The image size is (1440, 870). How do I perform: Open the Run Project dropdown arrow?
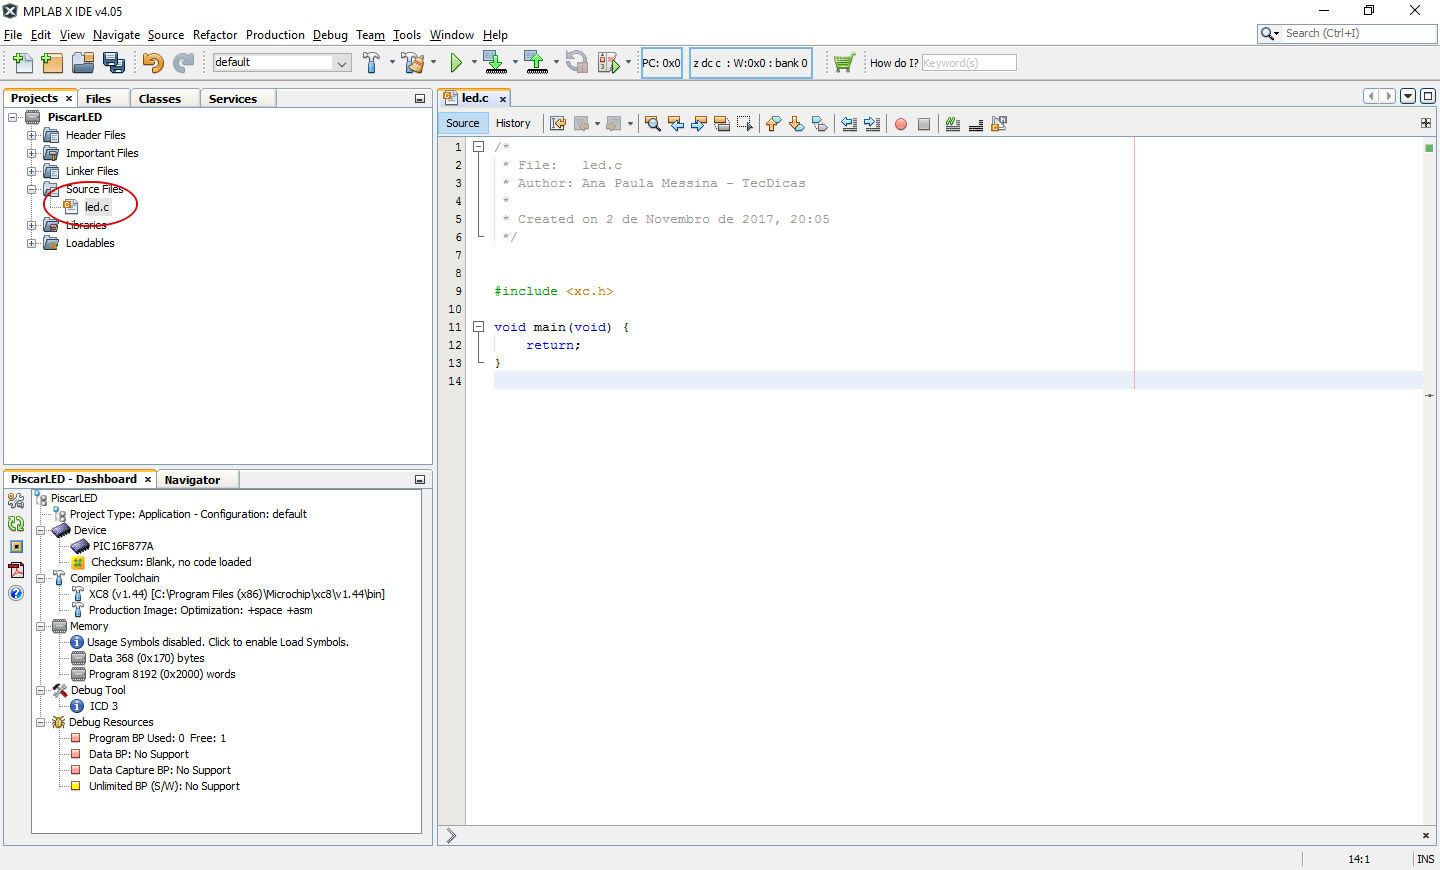(x=474, y=63)
